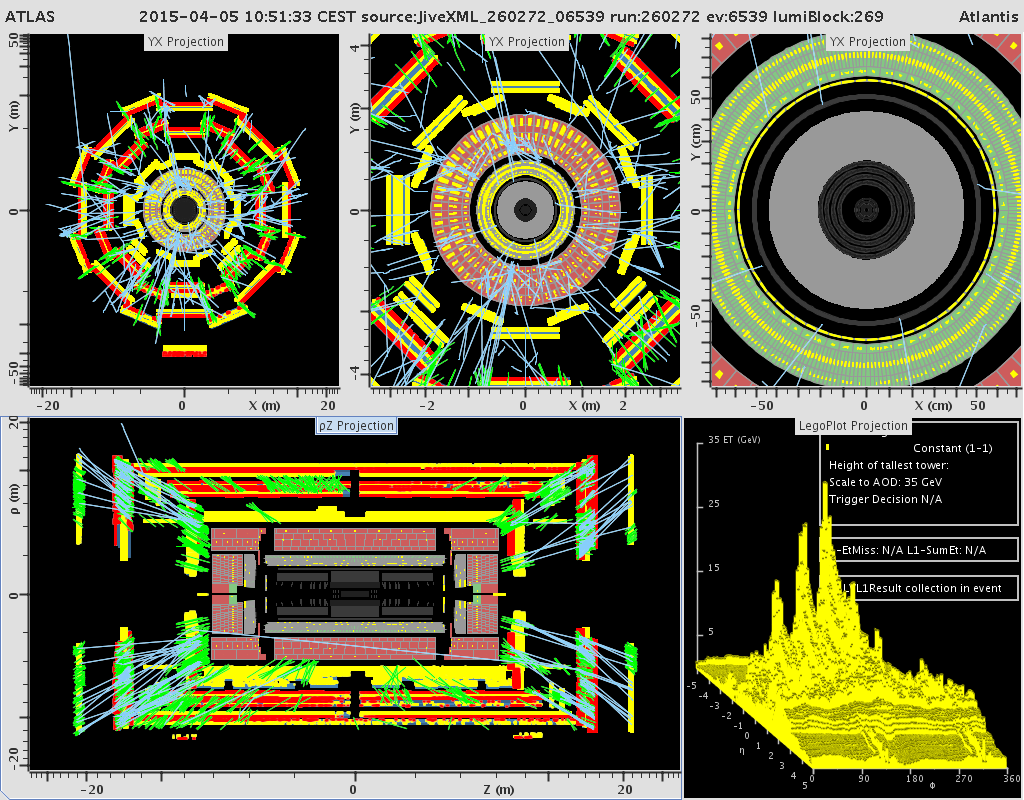The width and height of the screenshot is (1024, 800).
Task: Activate the ρZ Projection label
Action: (356, 426)
